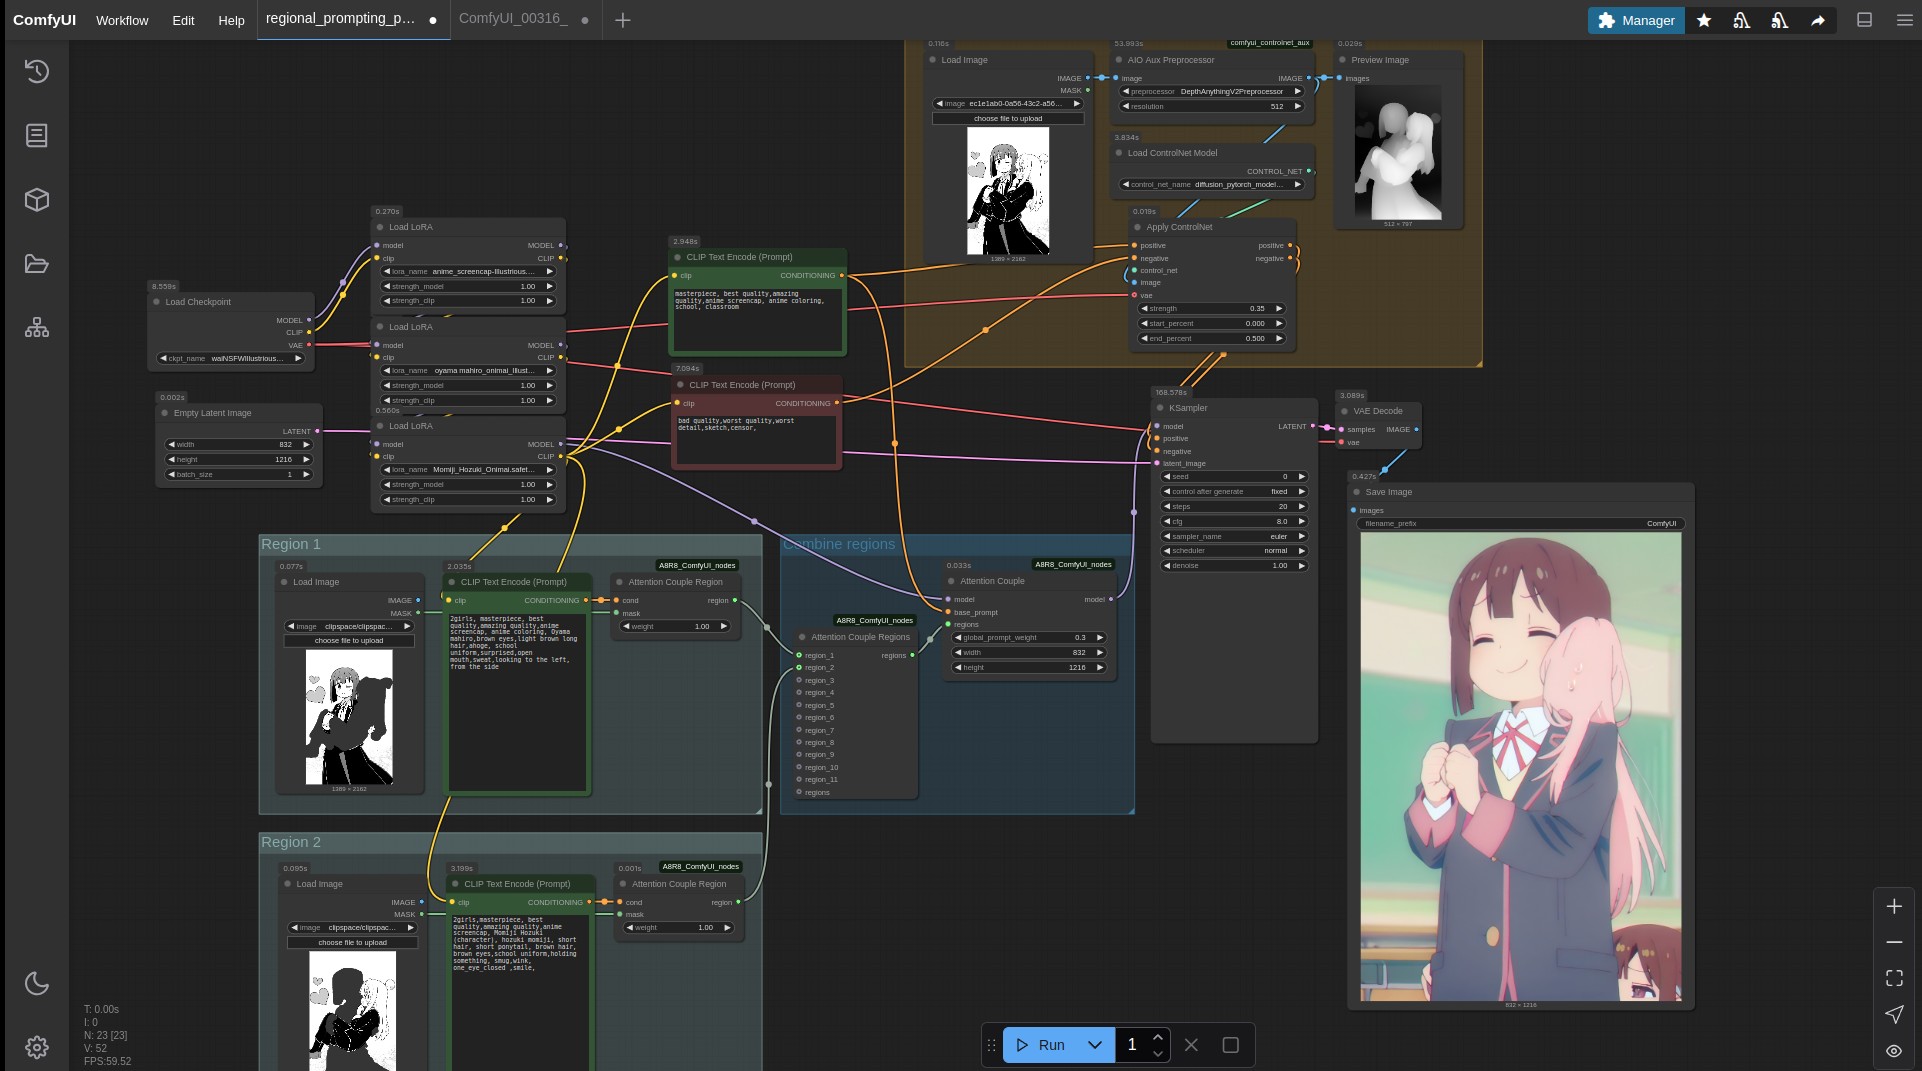Click the Manager puzzle button
Screen dimensions: 1922x1071
point(1636,20)
